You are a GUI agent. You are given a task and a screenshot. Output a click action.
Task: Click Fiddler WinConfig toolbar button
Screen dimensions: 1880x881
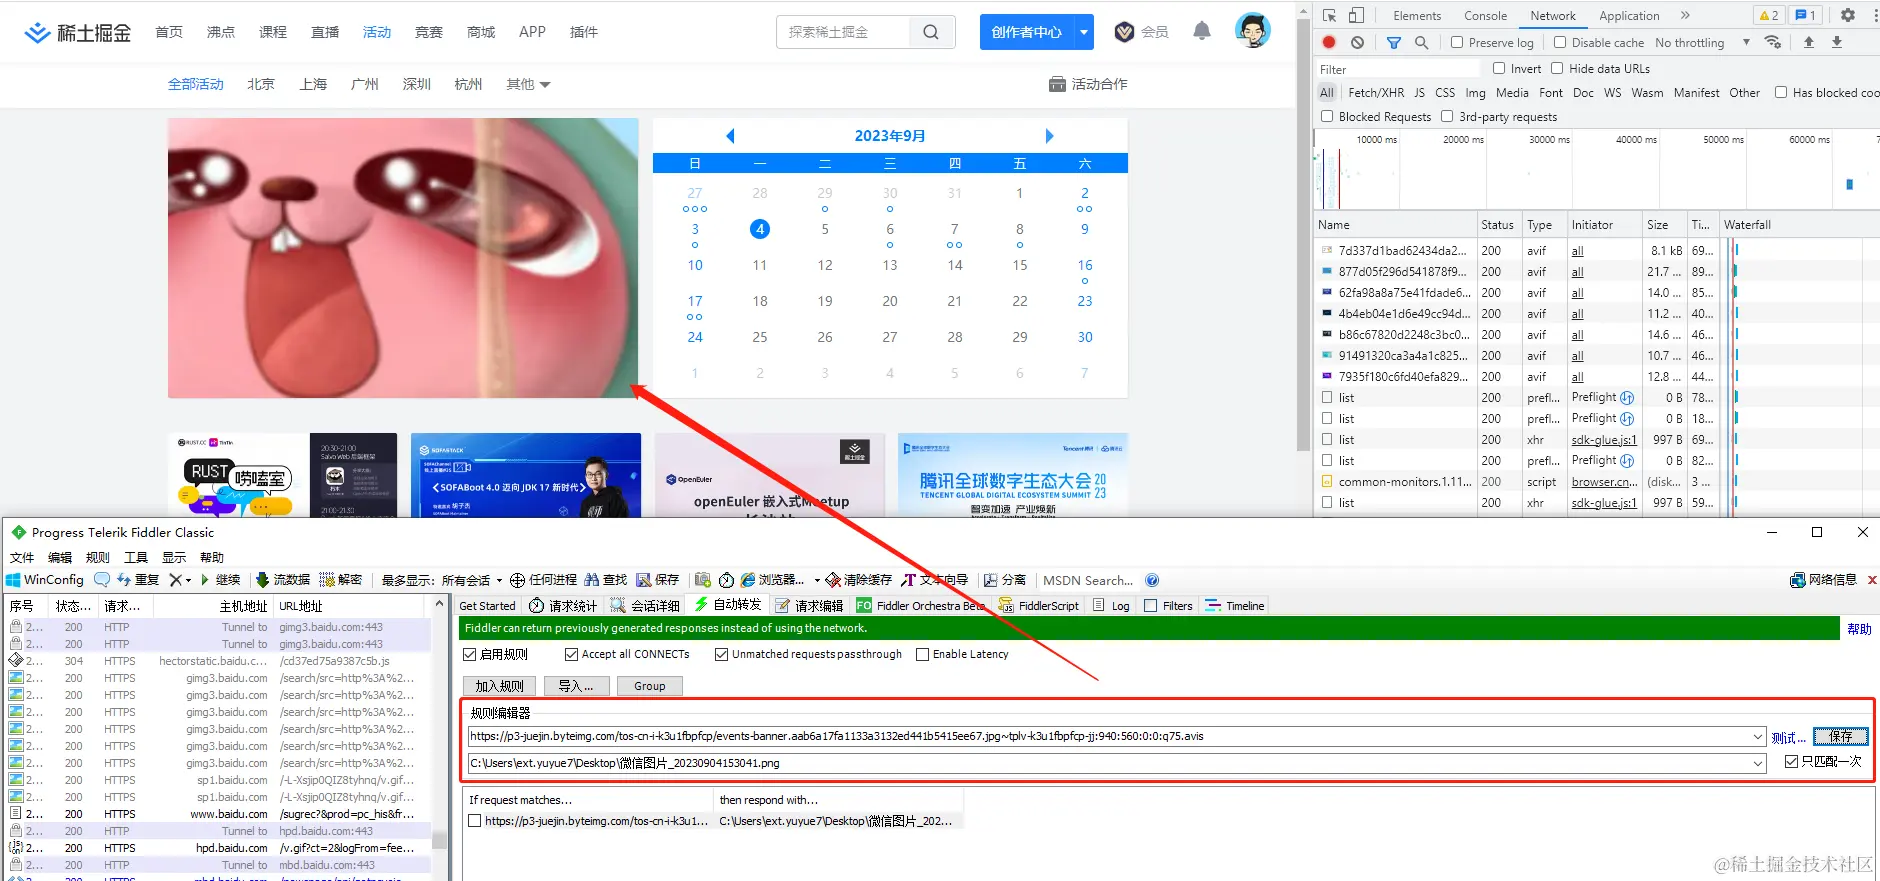coord(45,580)
